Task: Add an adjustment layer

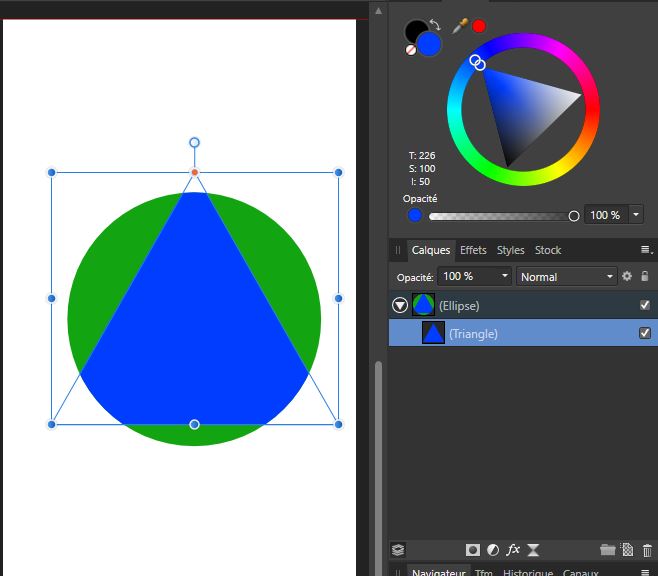Action: pyautogui.click(x=493, y=550)
